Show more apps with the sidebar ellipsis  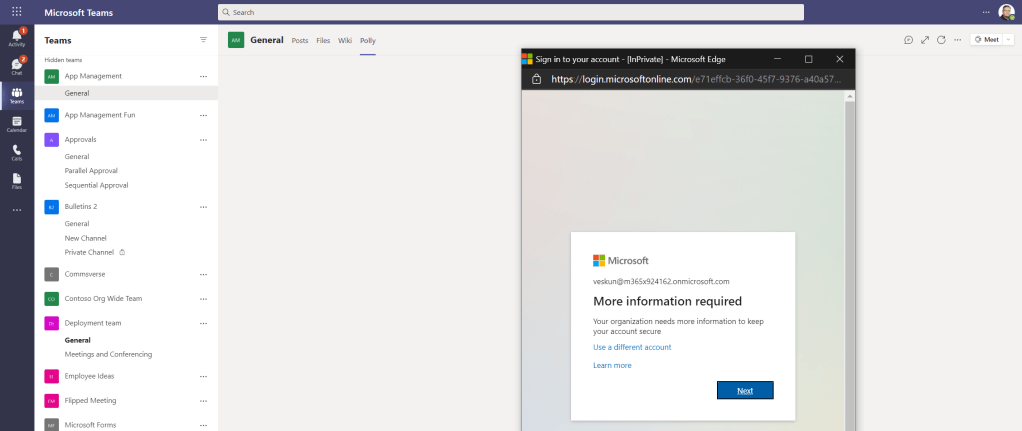pos(17,210)
